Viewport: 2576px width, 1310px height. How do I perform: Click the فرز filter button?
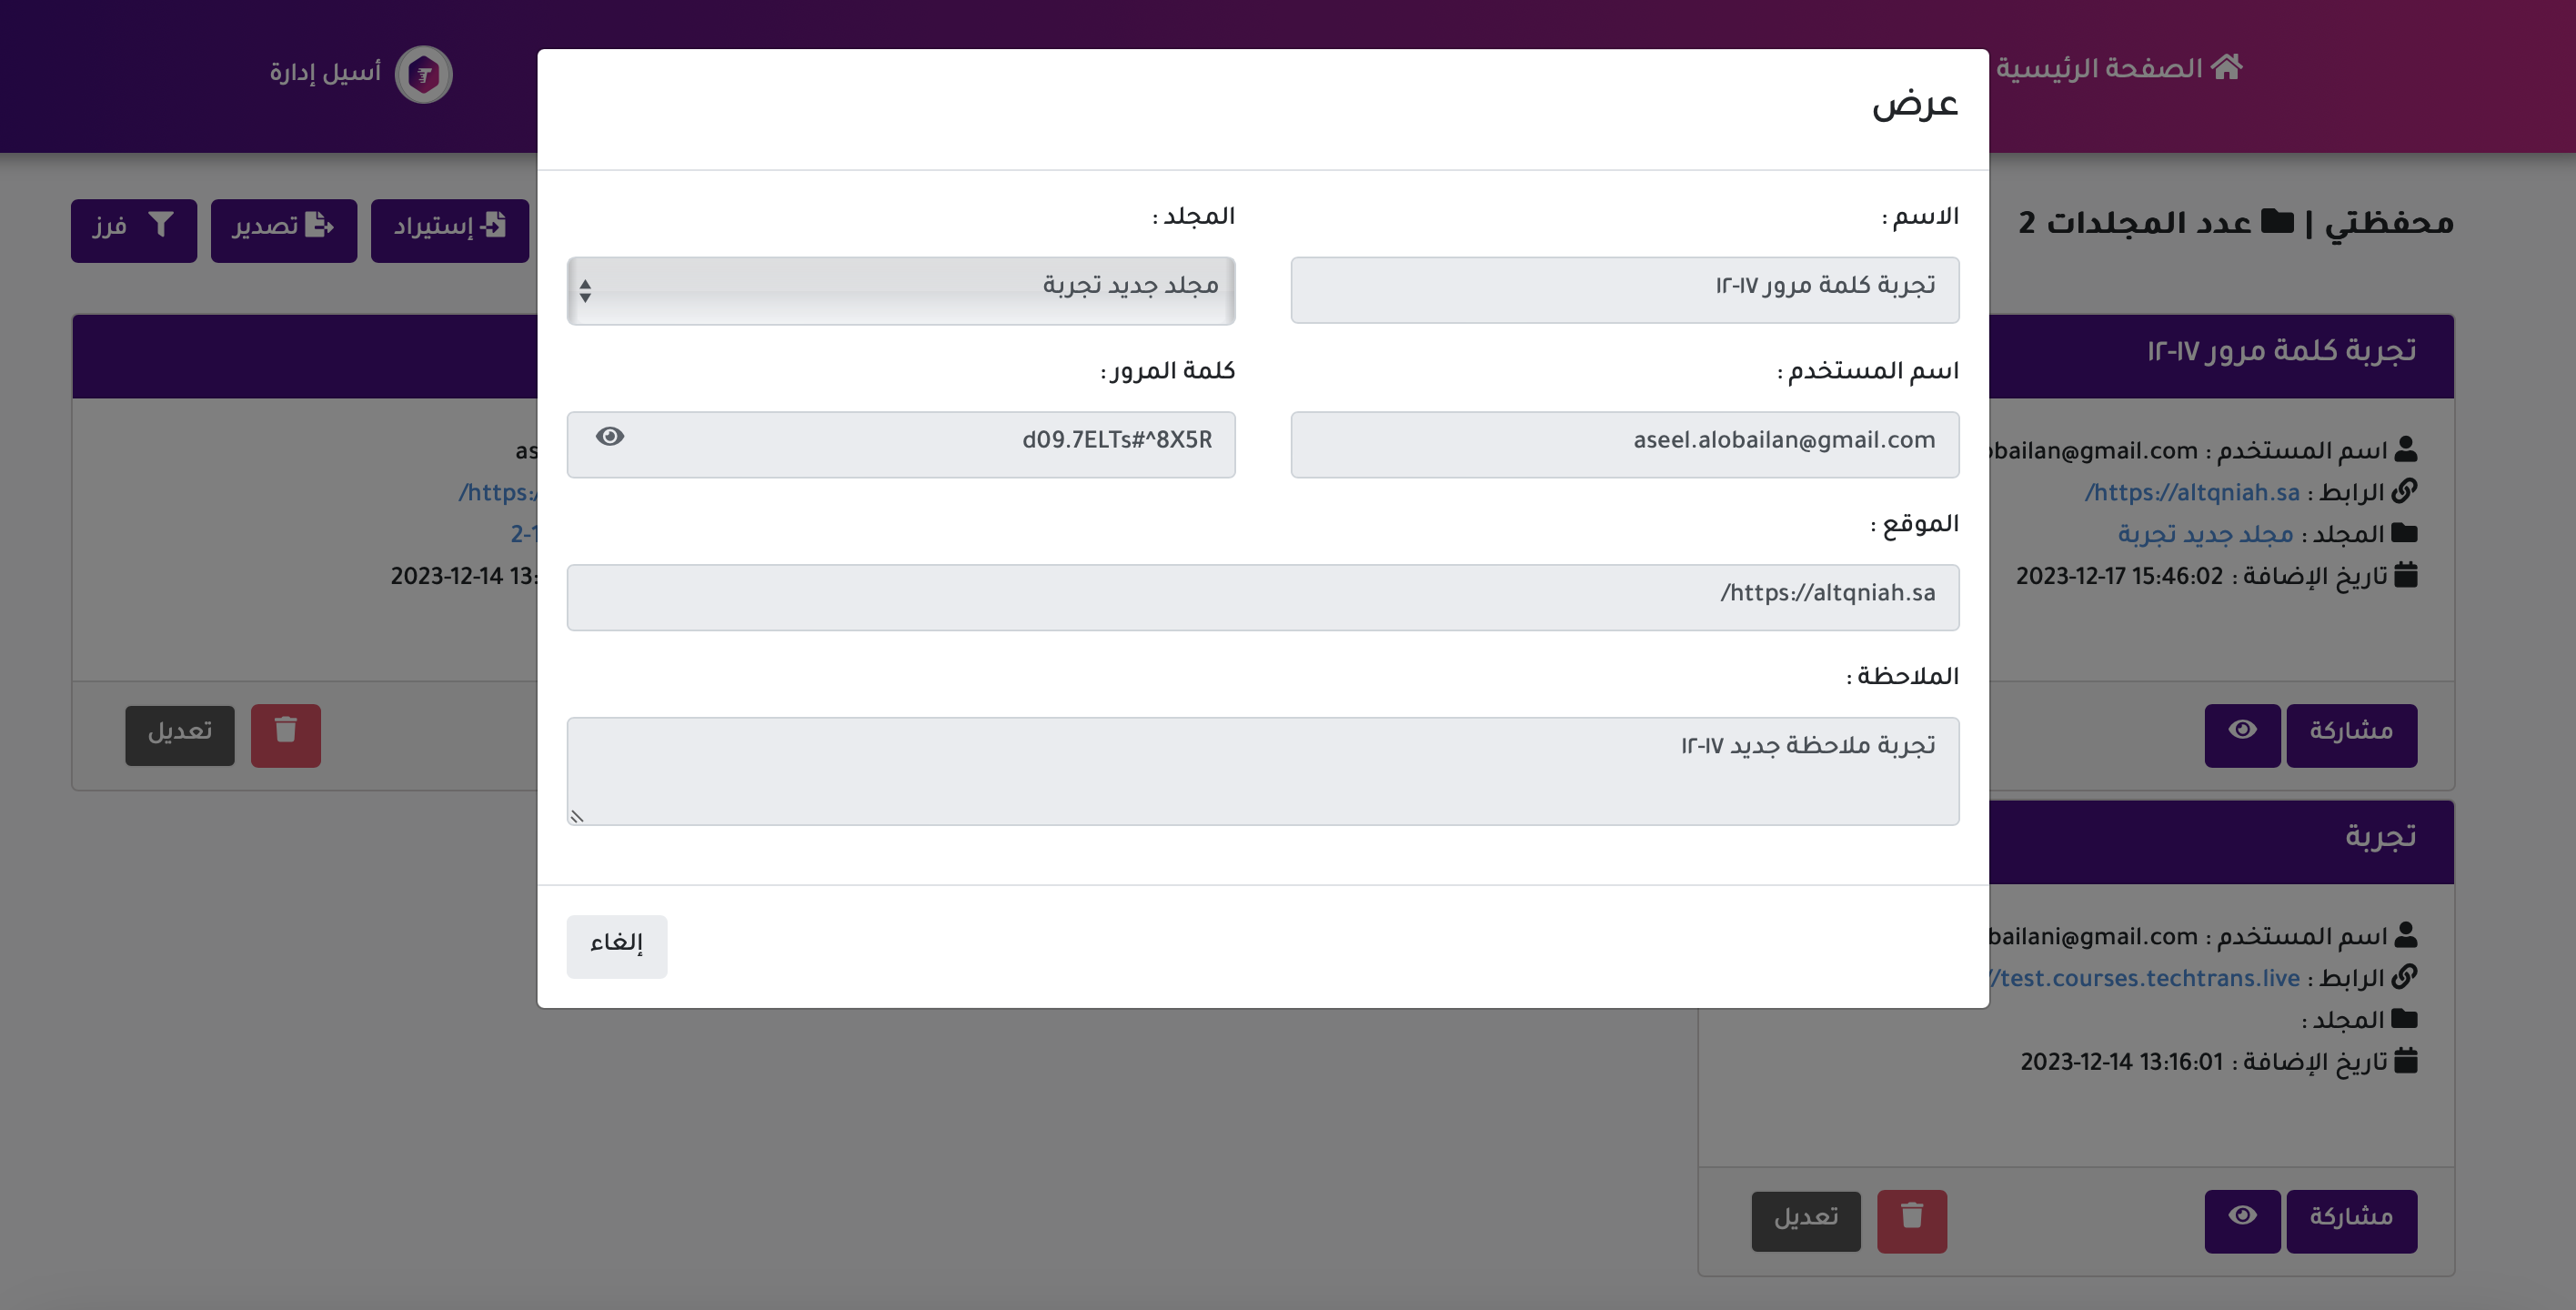(x=133, y=230)
